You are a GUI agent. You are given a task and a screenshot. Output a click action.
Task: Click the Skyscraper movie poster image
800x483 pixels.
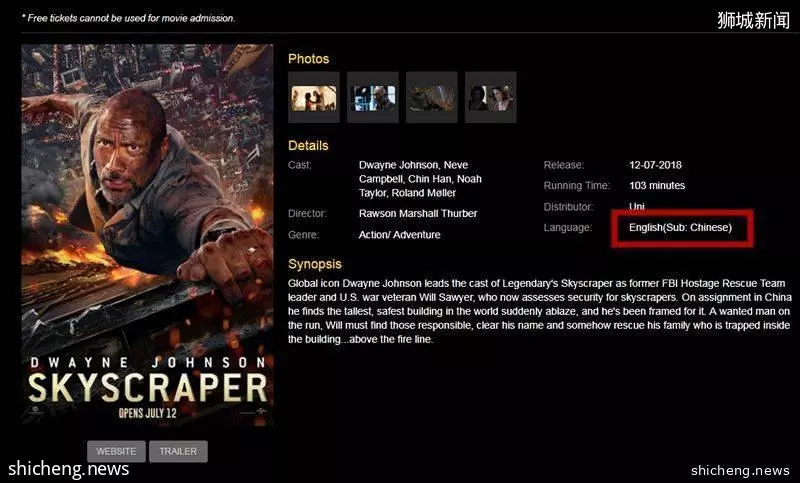[x=147, y=235]
